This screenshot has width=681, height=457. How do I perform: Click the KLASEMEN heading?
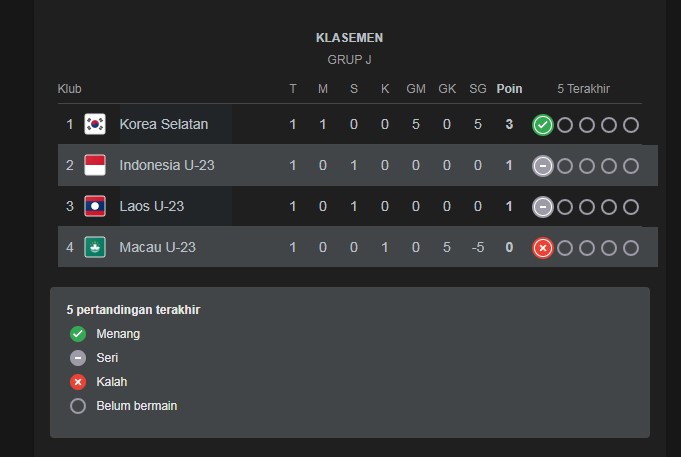tap(349, 38)
